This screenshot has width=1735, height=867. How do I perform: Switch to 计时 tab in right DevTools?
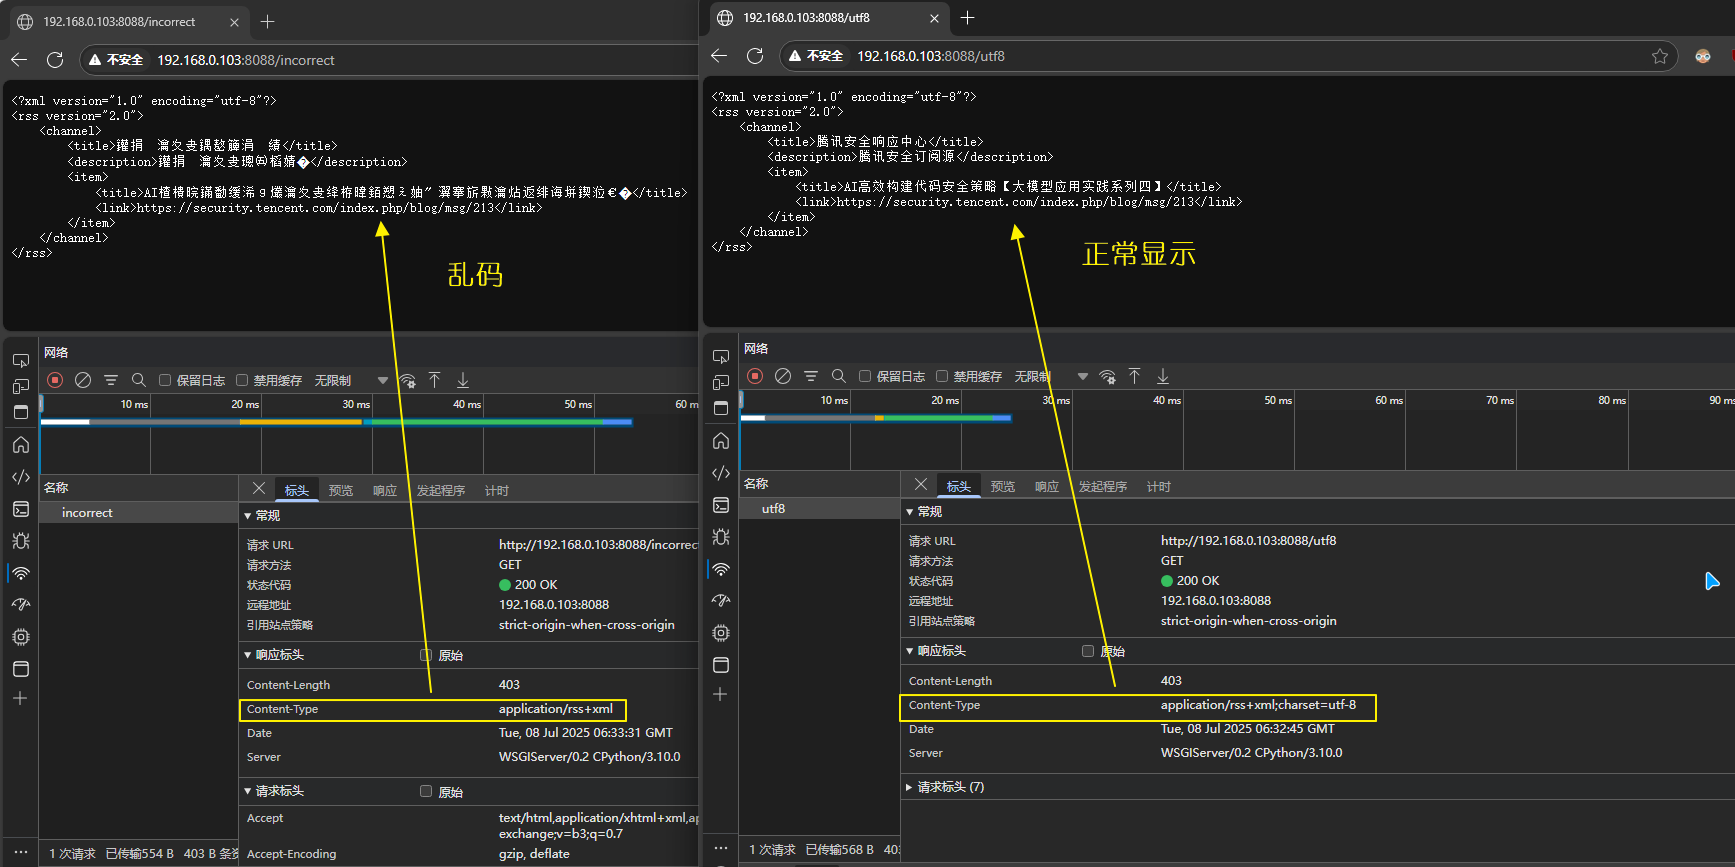pos(1159,486)
